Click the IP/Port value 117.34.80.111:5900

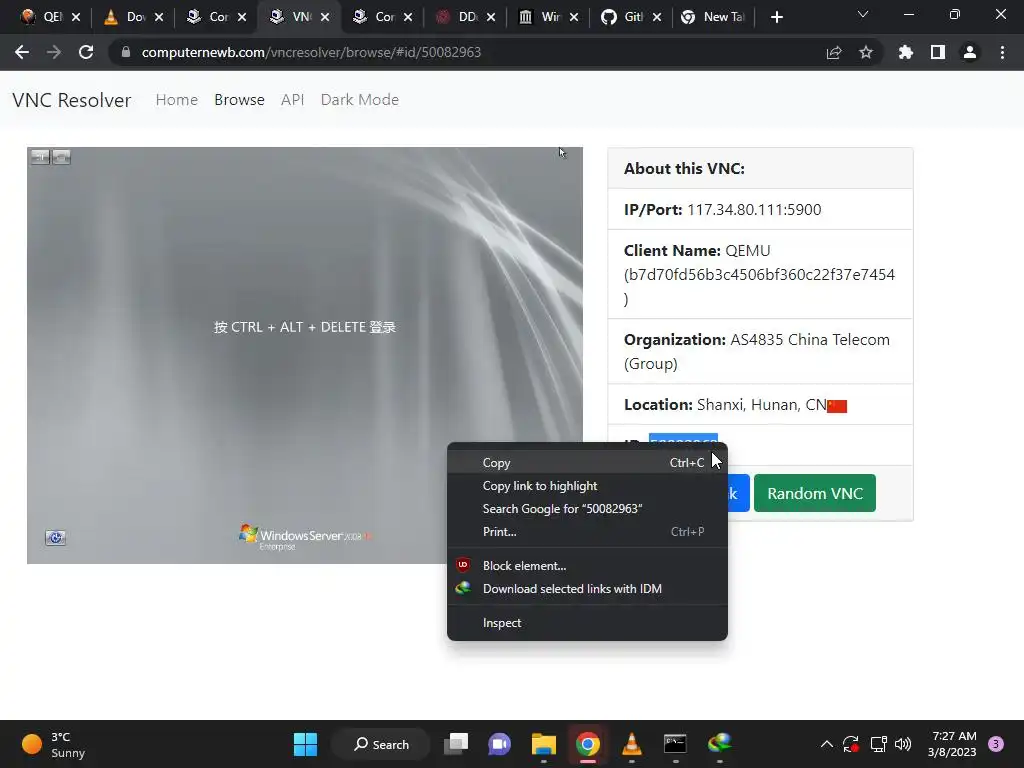[754, 210]
